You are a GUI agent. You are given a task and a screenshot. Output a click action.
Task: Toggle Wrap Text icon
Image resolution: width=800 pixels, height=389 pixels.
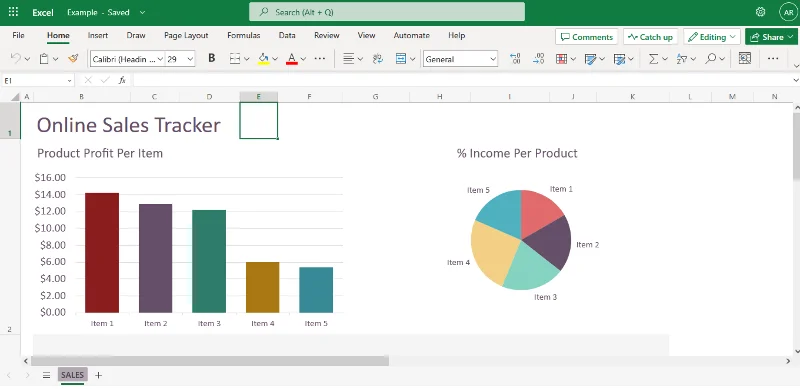(378, 59)
